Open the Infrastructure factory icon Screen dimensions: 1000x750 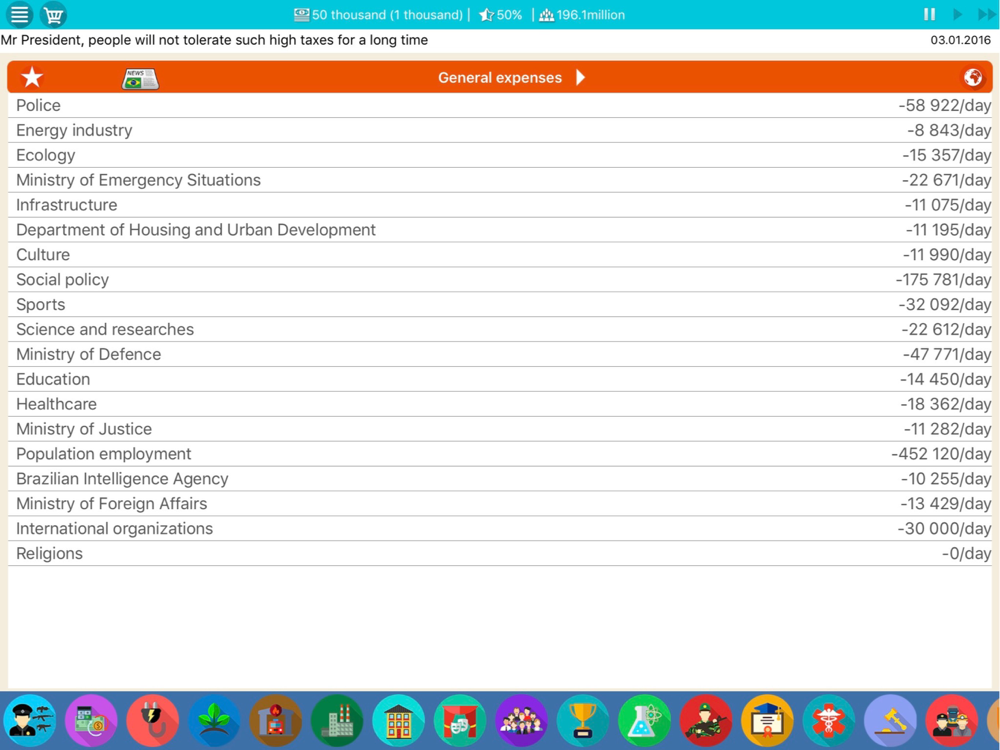click(x=337, y=721)
